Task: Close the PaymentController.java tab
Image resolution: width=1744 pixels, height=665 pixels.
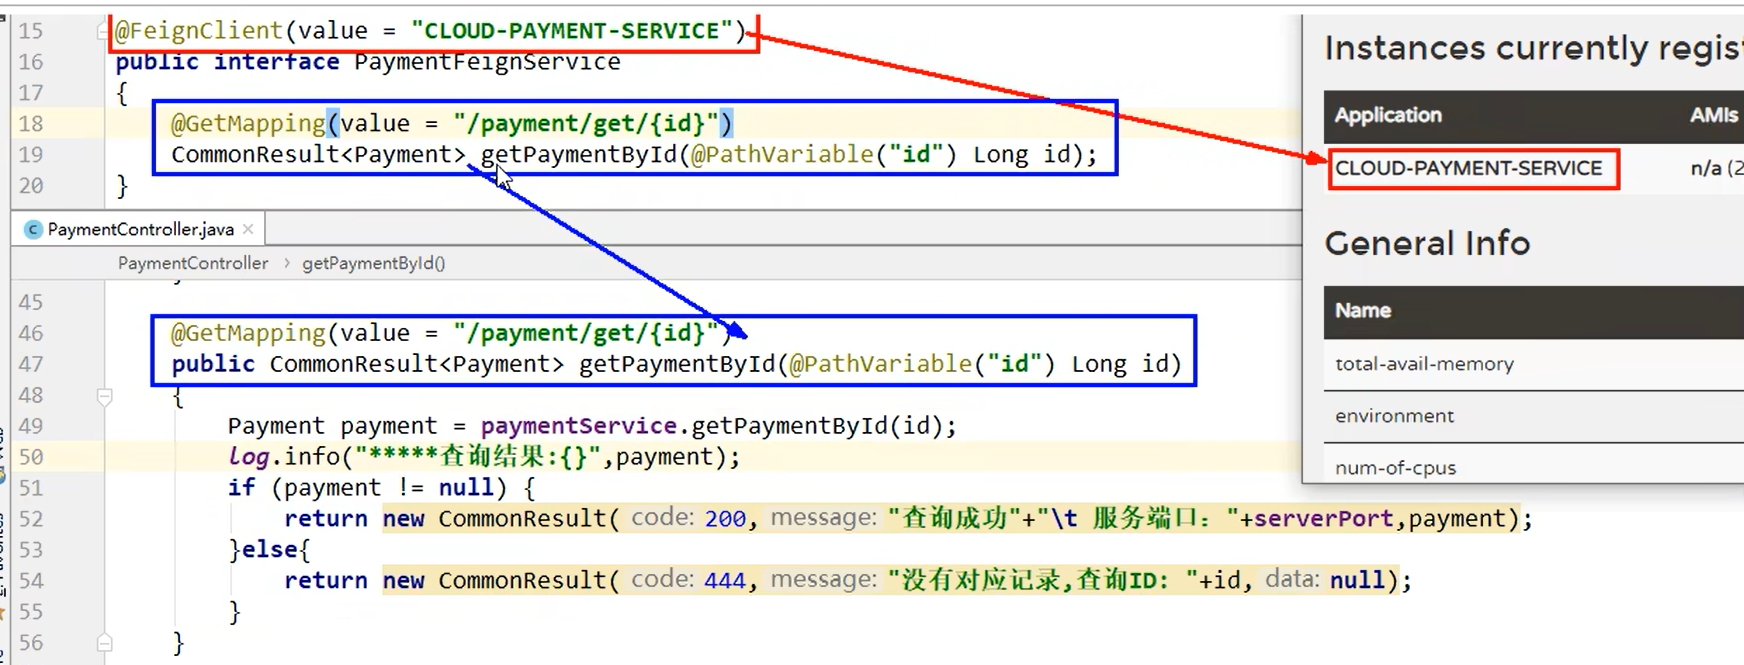Action: (248, 229)
